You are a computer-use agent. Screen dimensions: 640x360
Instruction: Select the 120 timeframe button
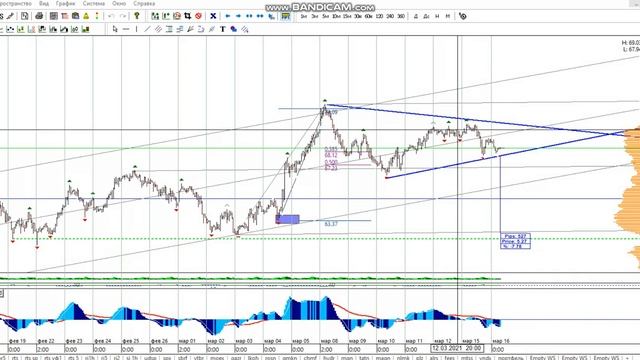coord(379,16)
